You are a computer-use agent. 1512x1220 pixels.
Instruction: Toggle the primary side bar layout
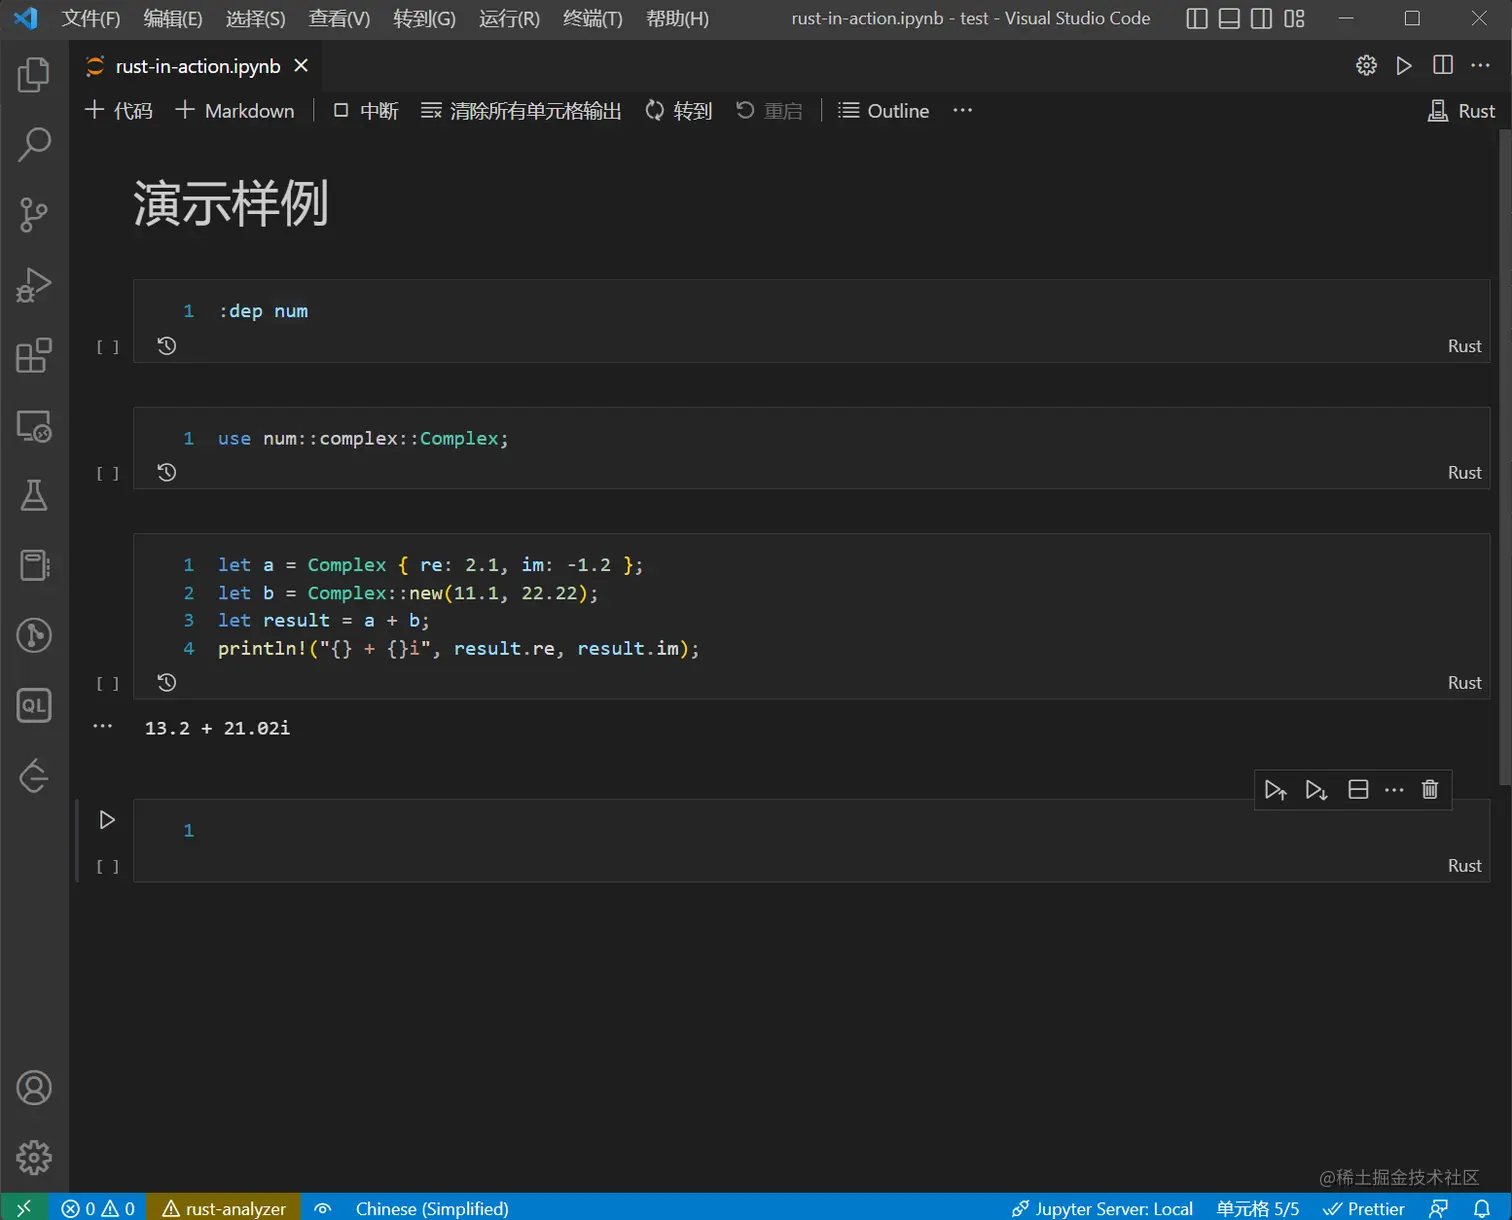point(1196,18)
